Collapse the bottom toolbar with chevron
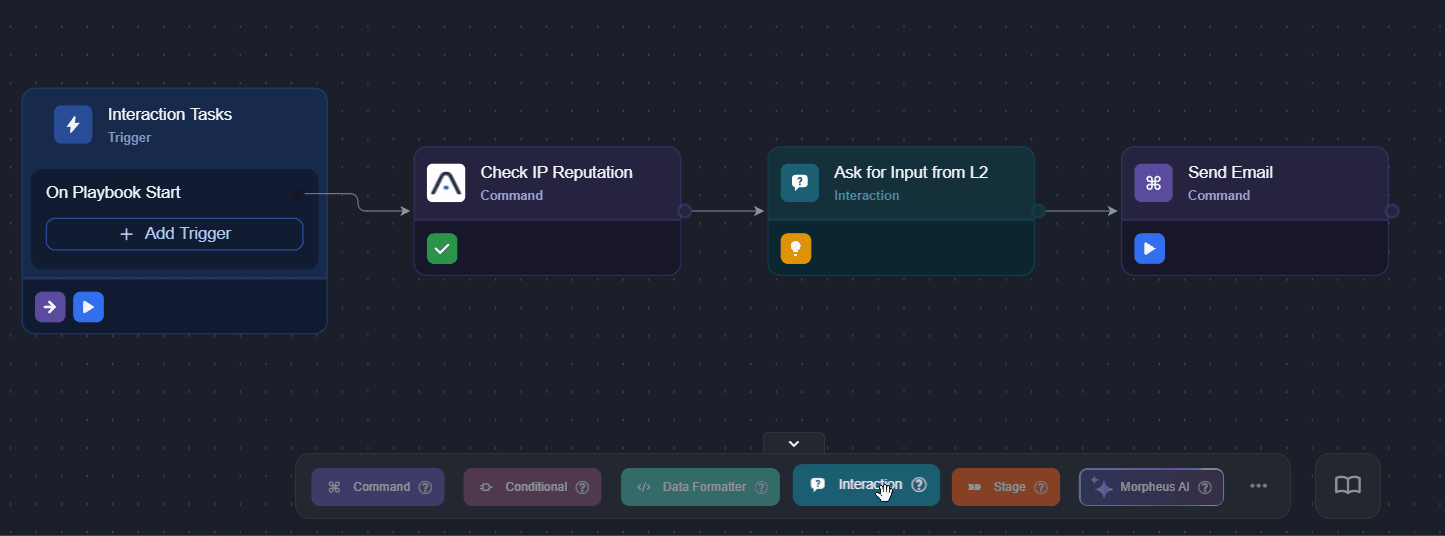 tap(794, 443)
